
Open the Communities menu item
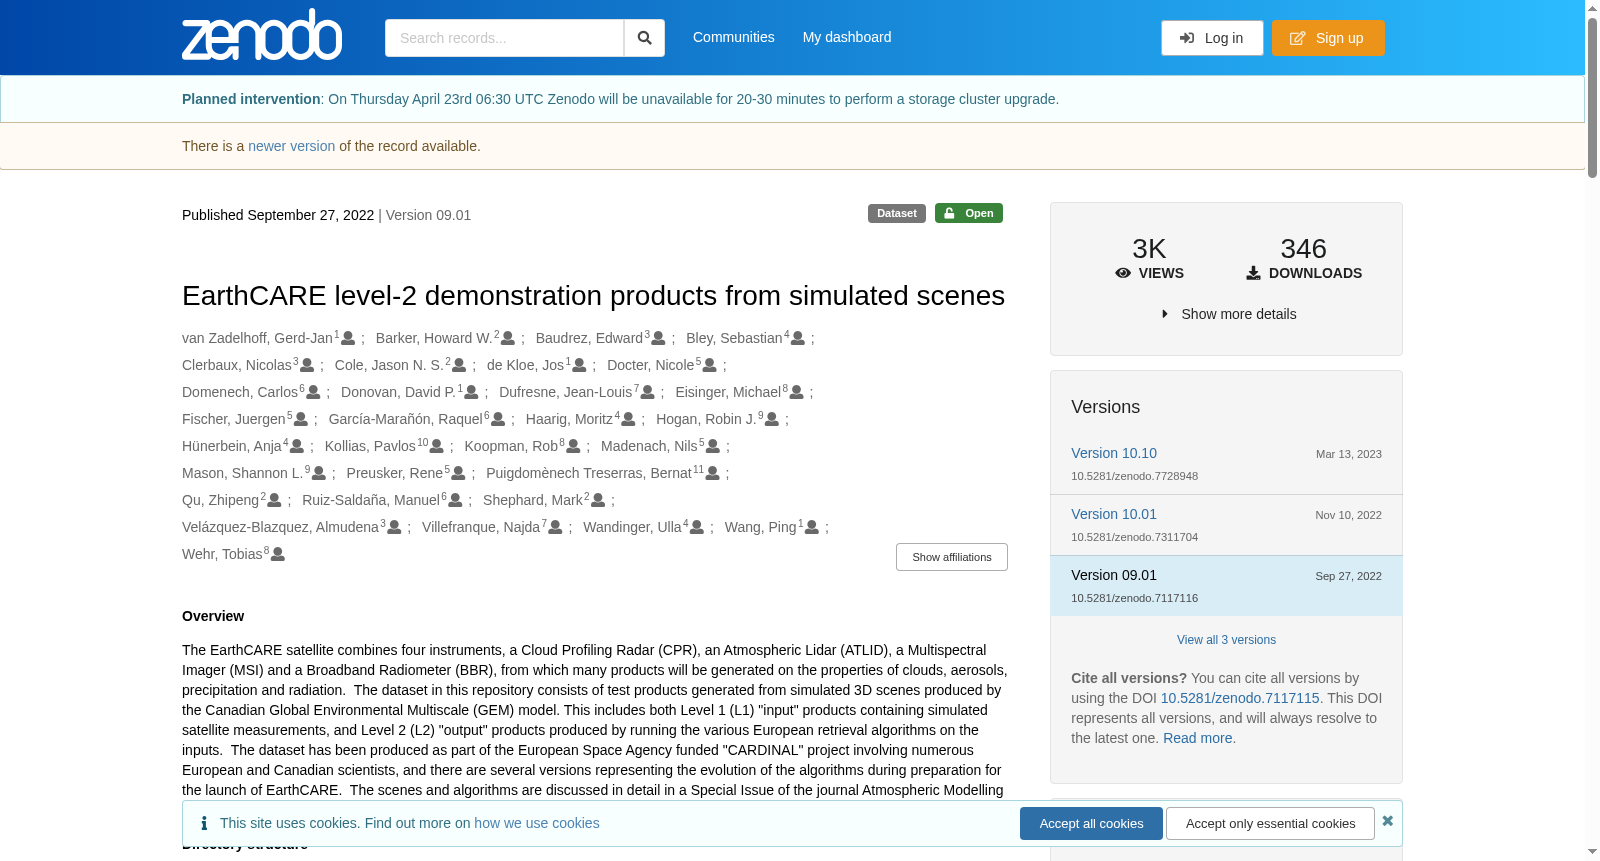[x=734, y=37]
